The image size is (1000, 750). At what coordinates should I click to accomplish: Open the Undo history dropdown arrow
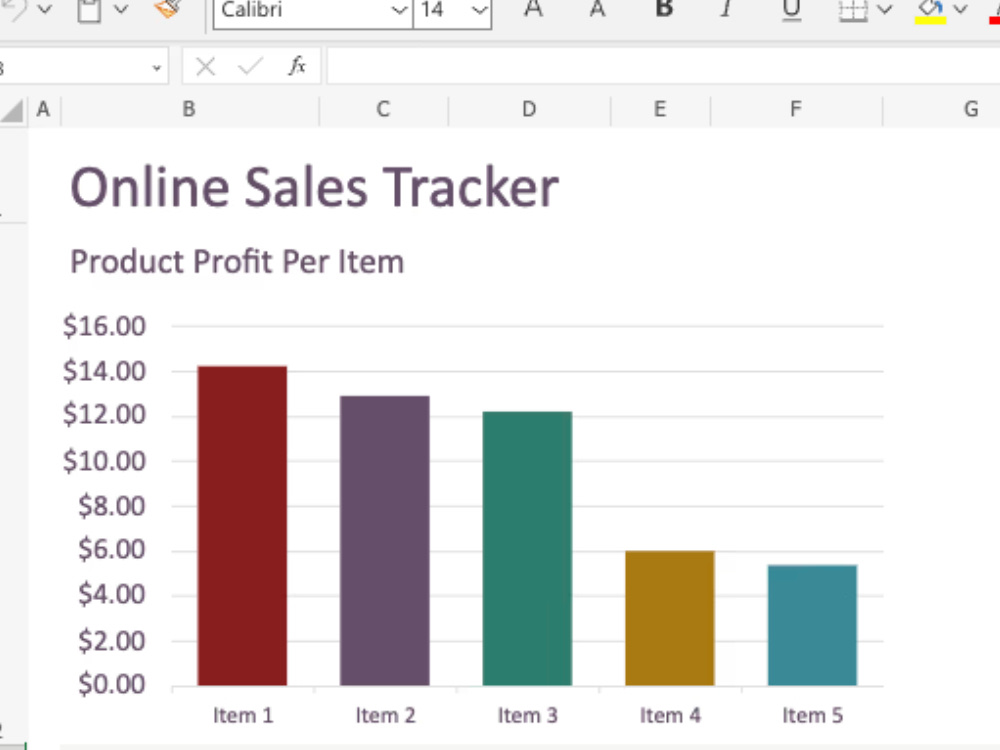pyautogui.click(x=44, y=9)
